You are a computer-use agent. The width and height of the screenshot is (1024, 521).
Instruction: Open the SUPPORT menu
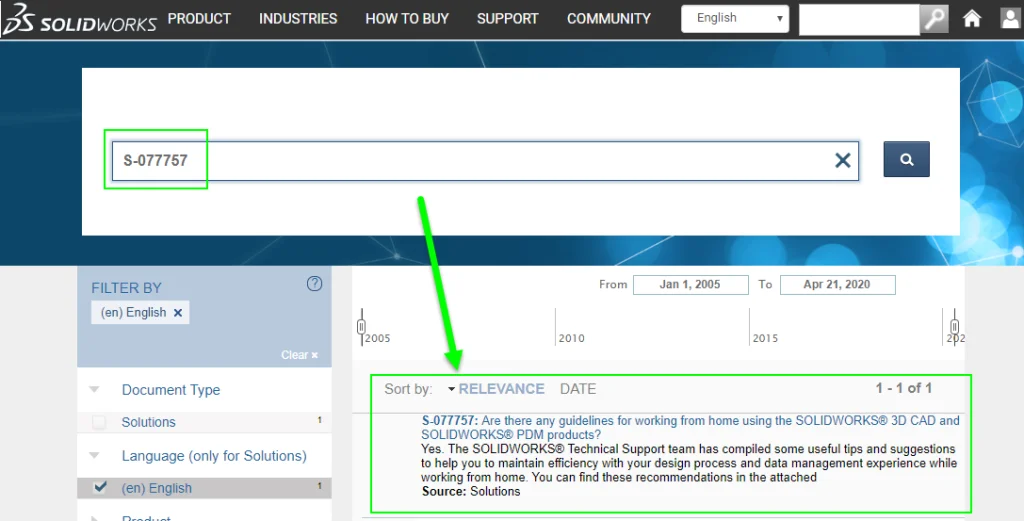(507, 19)
